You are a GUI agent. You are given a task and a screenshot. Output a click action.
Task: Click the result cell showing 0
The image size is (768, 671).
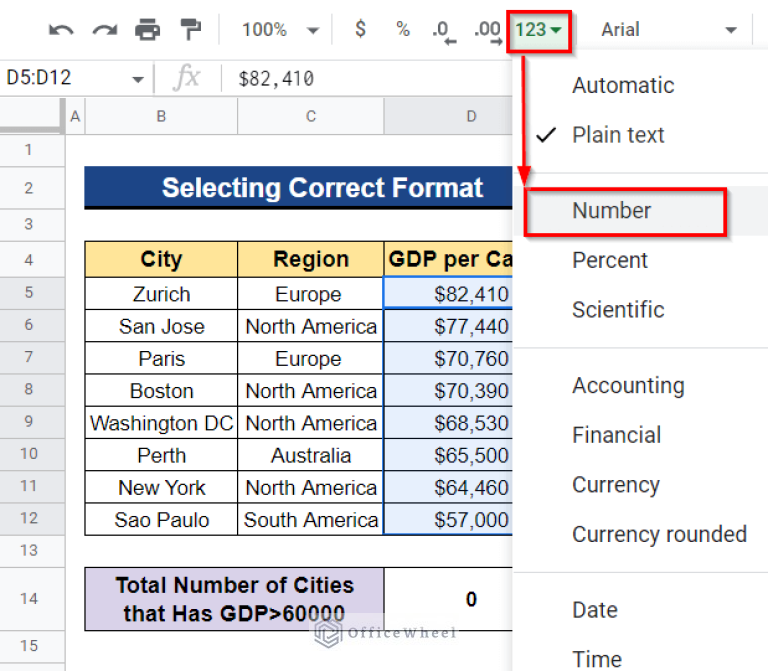pyautogui.click(x=448, y=599)
